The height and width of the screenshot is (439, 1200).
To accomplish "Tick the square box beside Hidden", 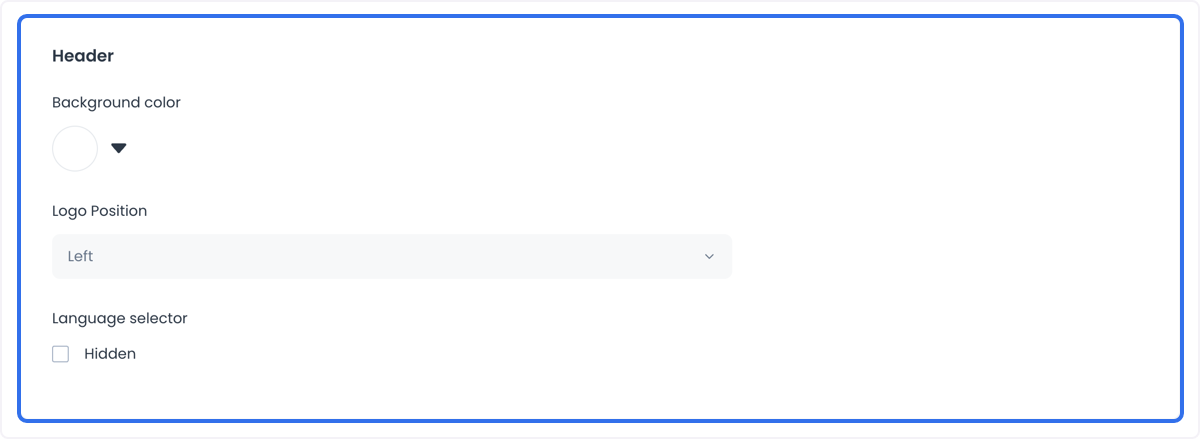I will [x=61, y=354].
